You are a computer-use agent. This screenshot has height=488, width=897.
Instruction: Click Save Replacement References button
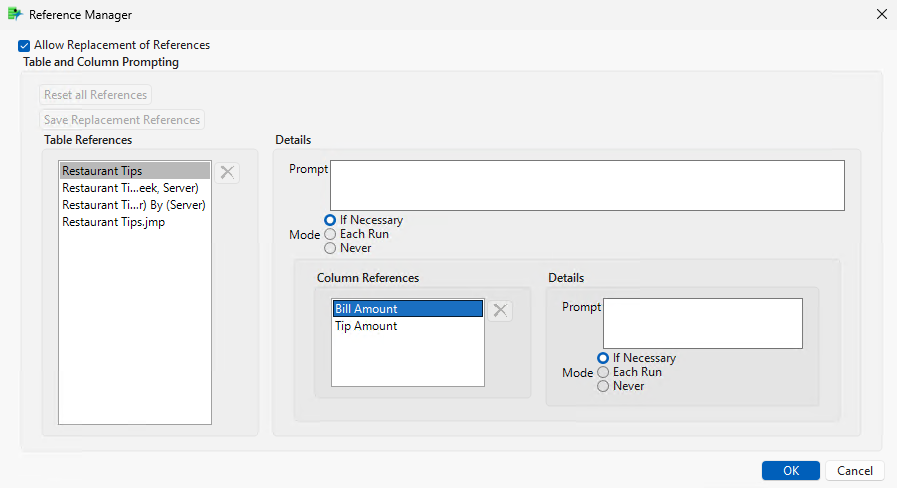122,120
